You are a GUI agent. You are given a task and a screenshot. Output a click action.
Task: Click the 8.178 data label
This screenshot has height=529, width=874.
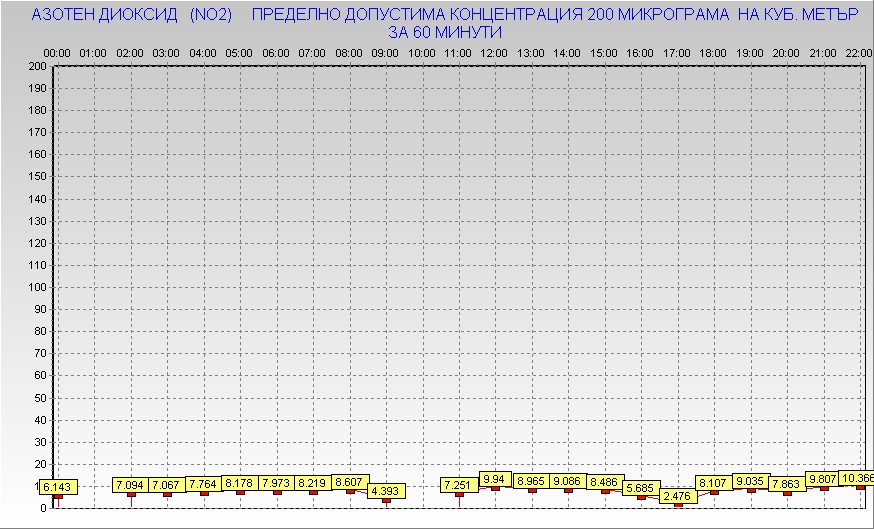coord(240,483)
